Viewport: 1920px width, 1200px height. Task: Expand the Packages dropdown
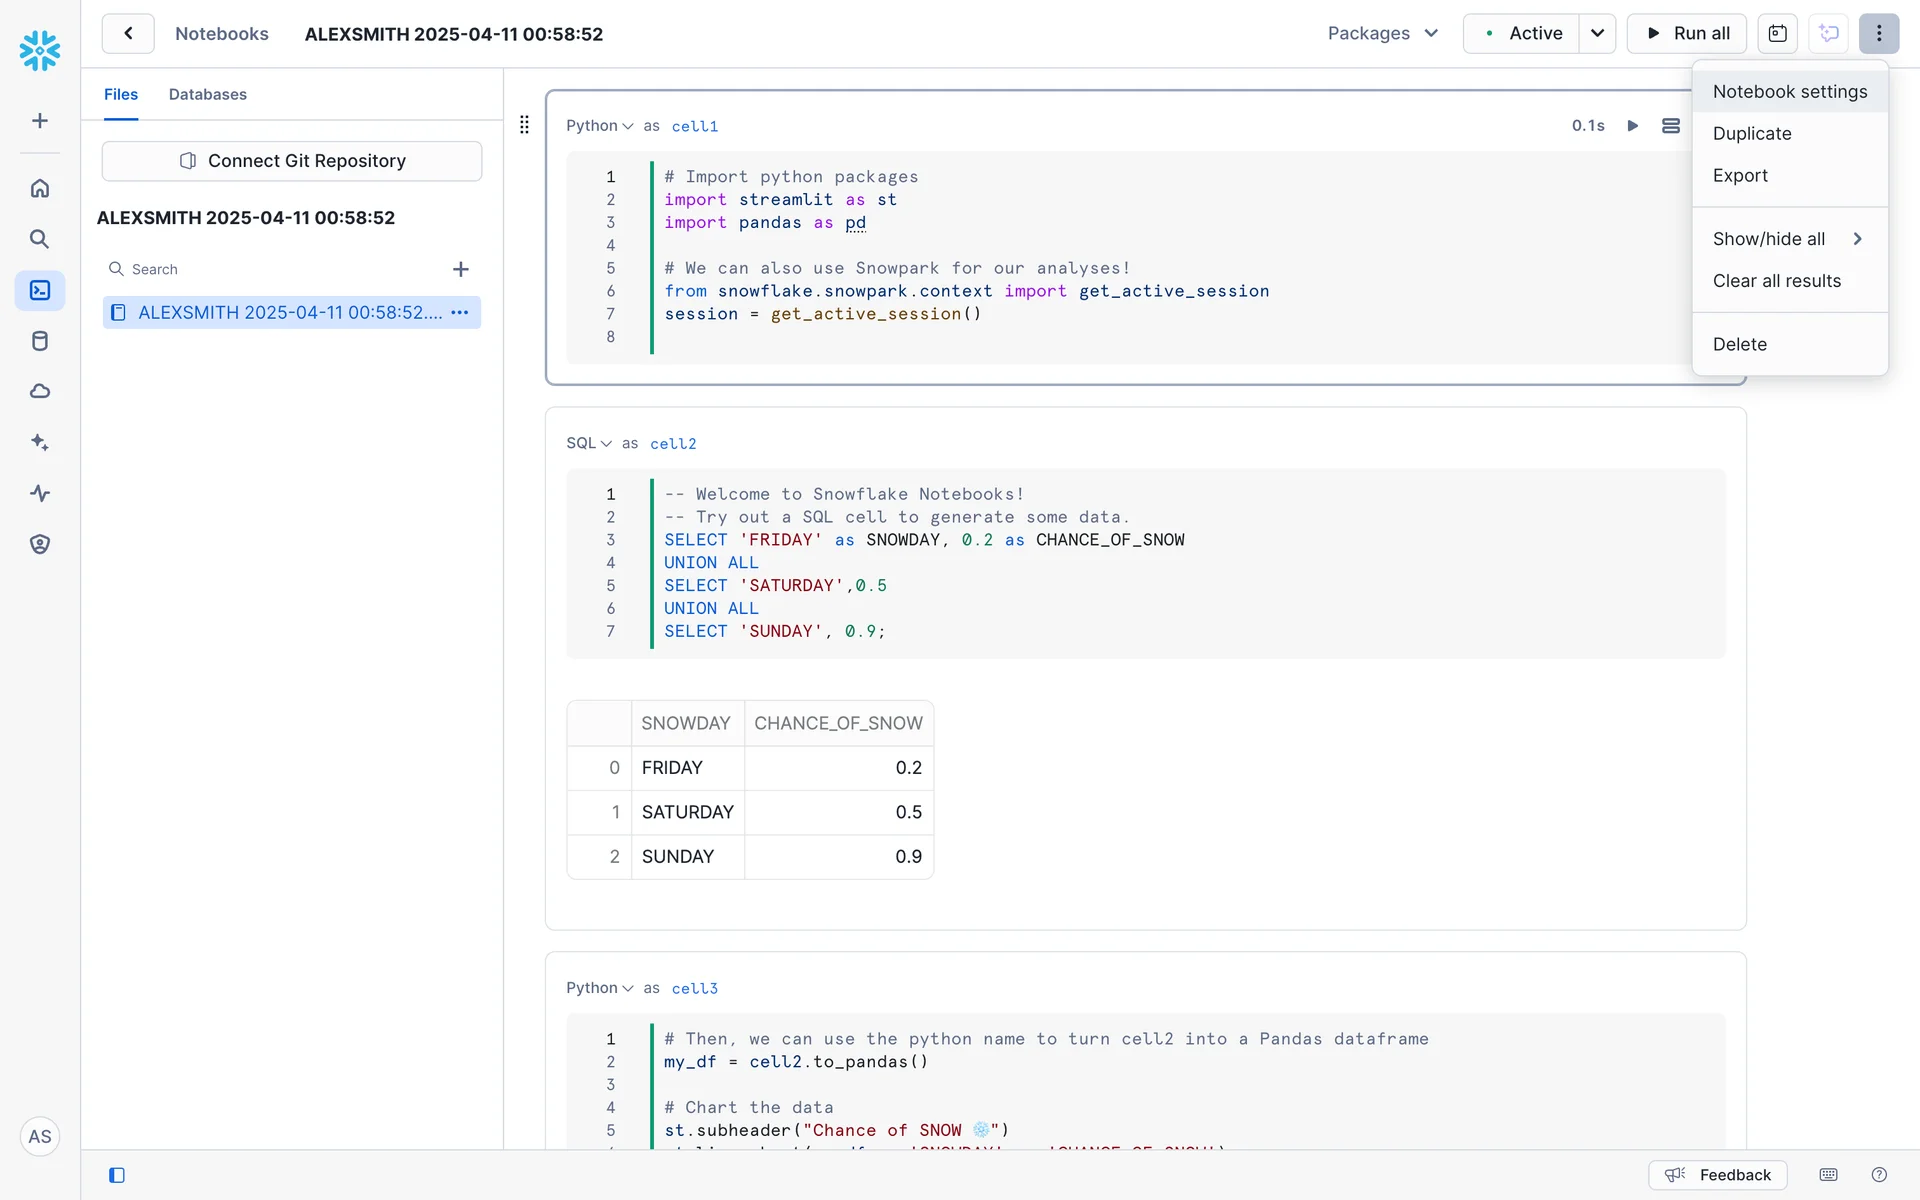(1382, 34)
